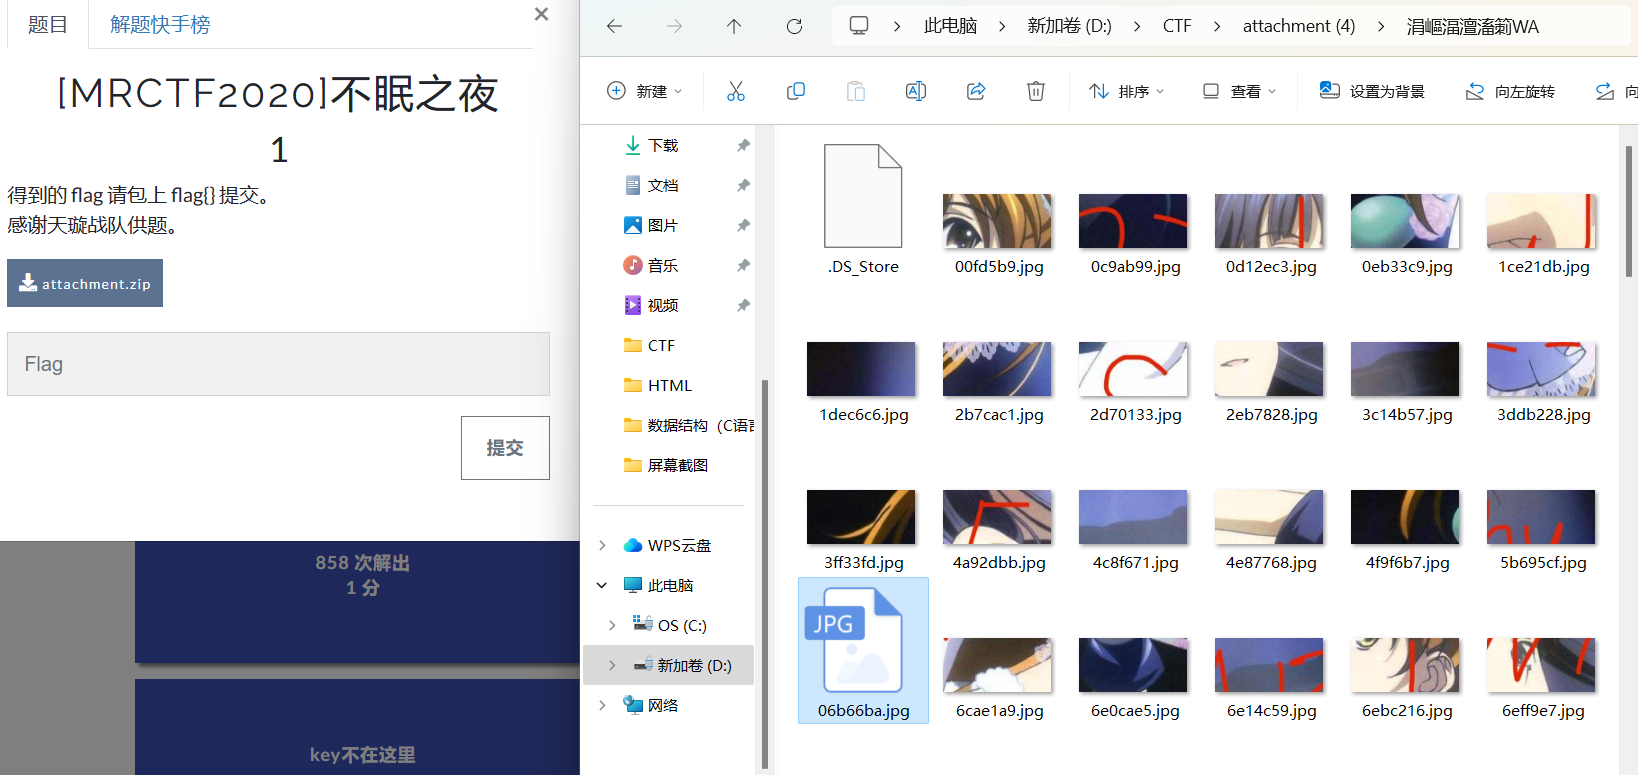Click attachment (4) in address breadcrumb

(1299, 26)
